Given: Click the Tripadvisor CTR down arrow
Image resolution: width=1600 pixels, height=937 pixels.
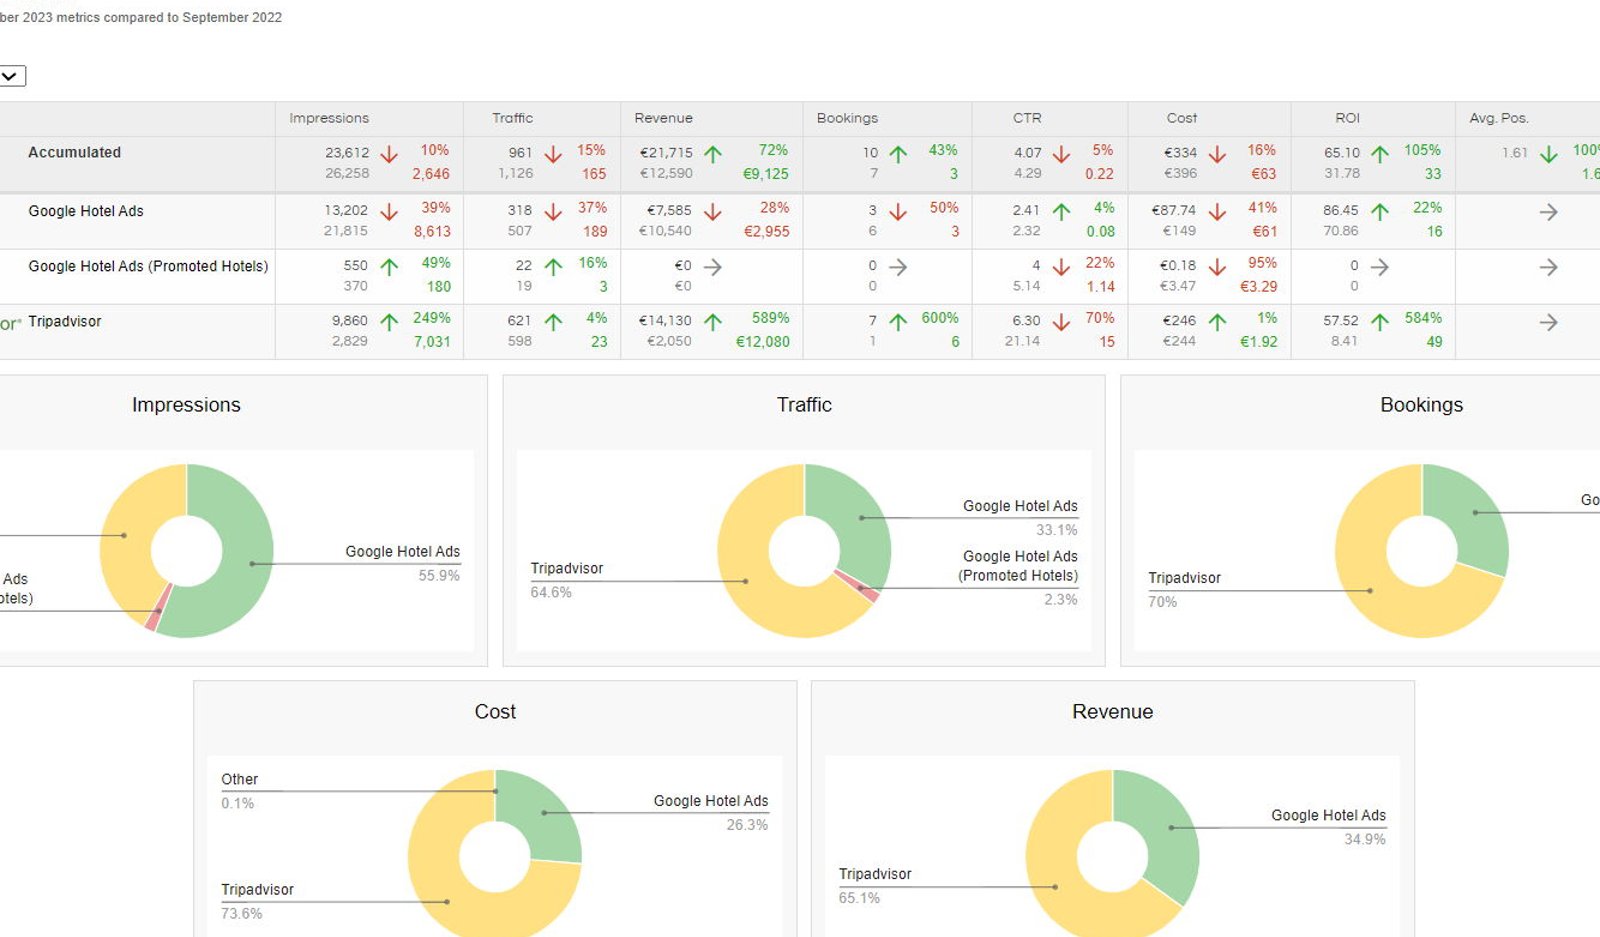Looking at the screenshot, I should tap(1062, 322).
